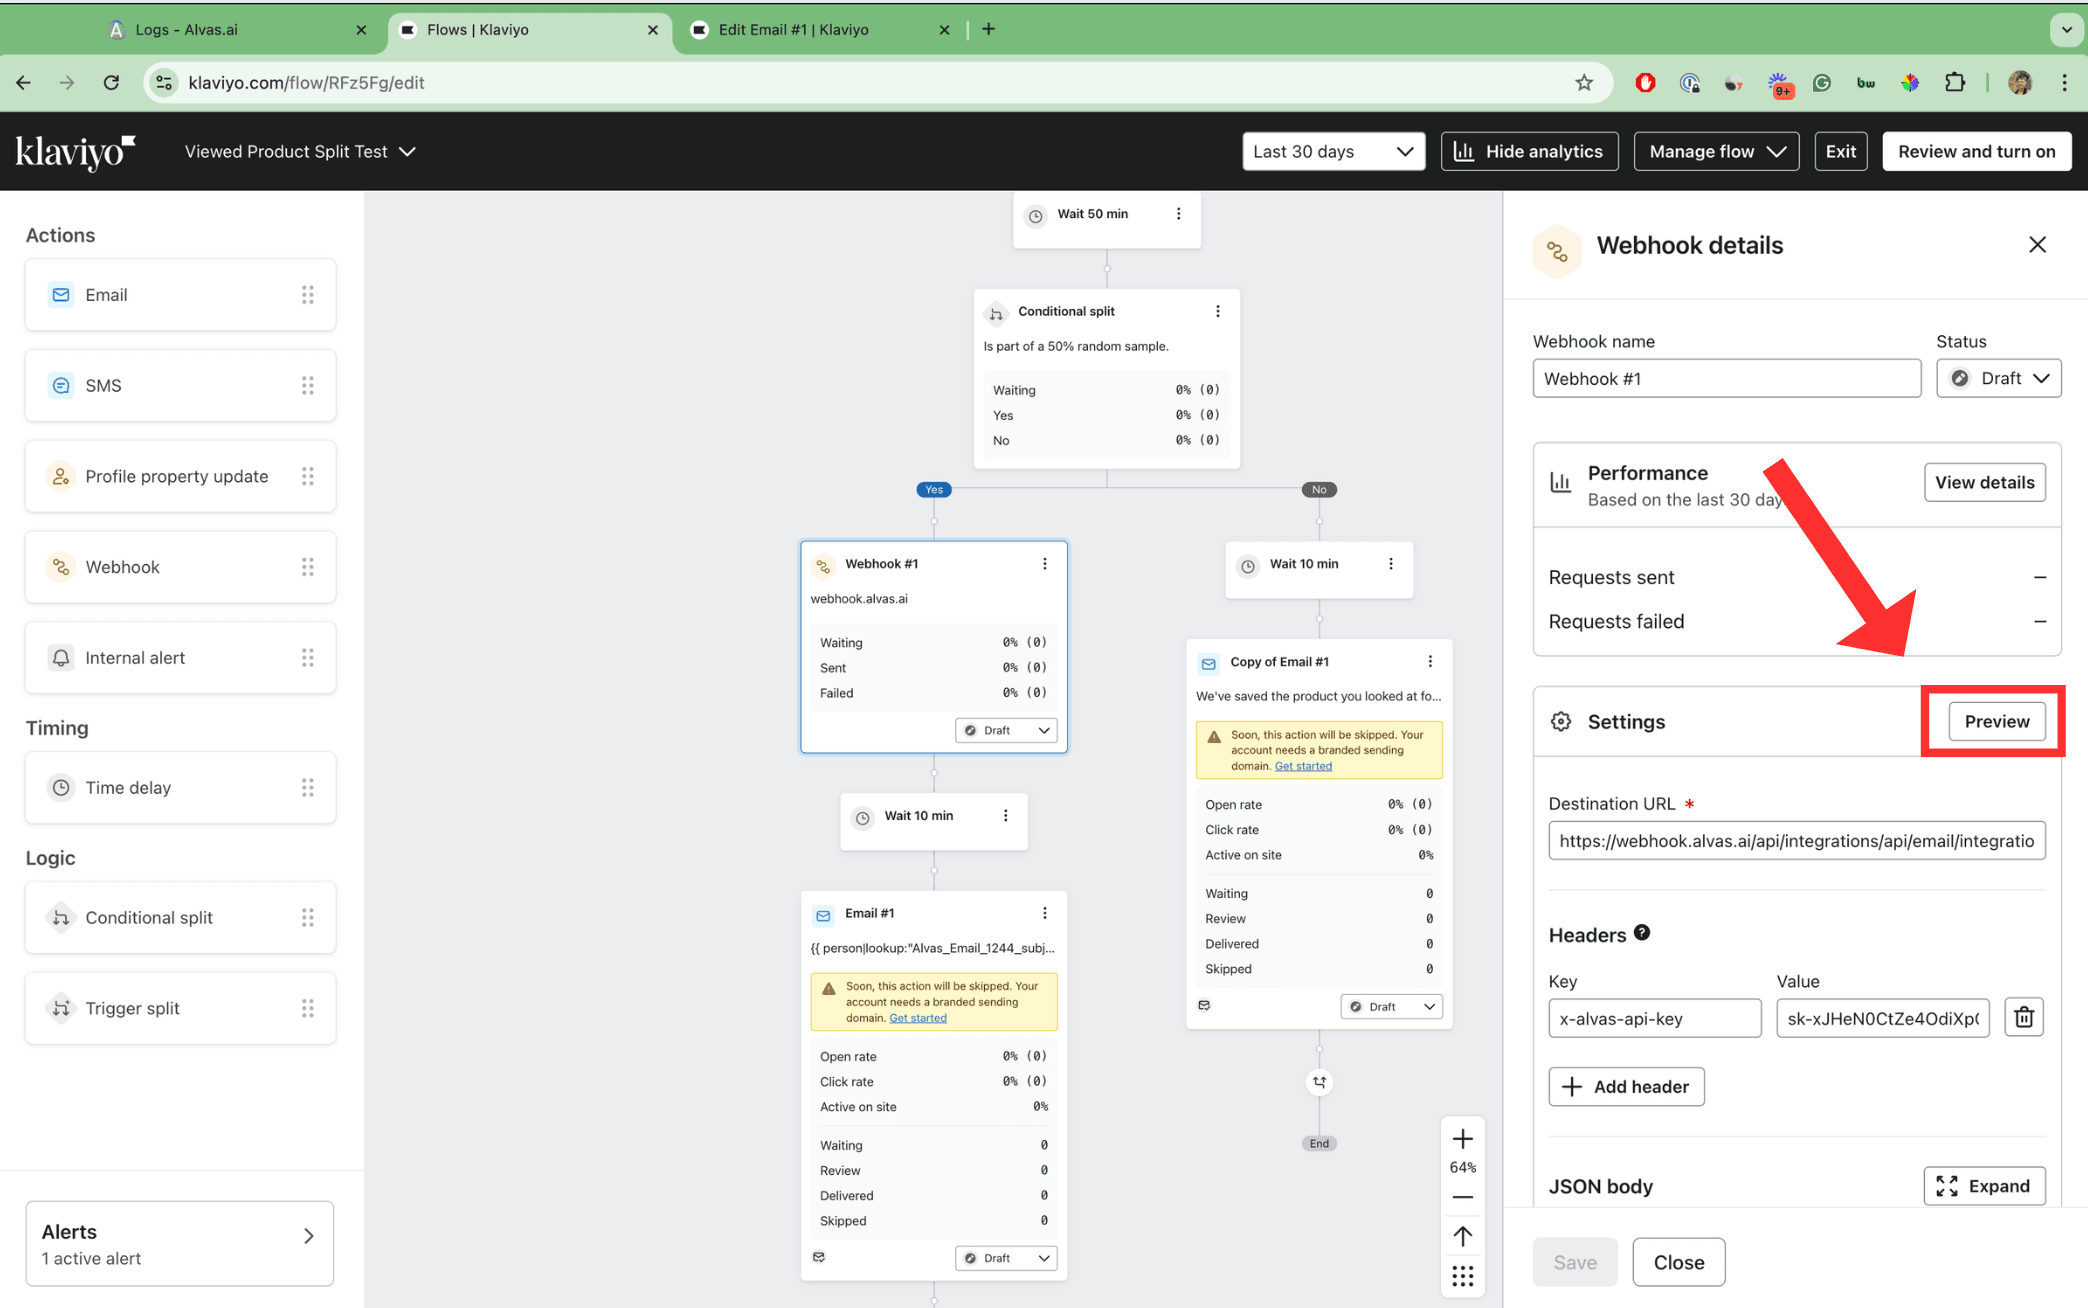Open the Last 30 days dropdown
2088x1308 pixels.
1333,152
